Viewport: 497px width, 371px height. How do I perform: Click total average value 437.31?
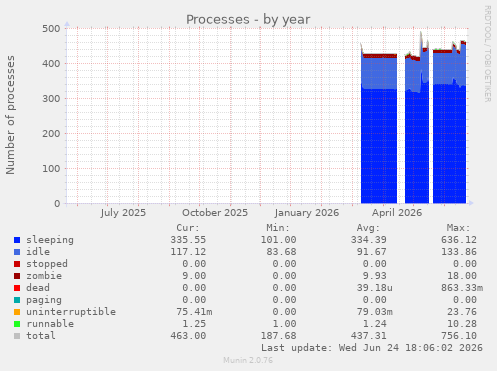pos(369,336)
